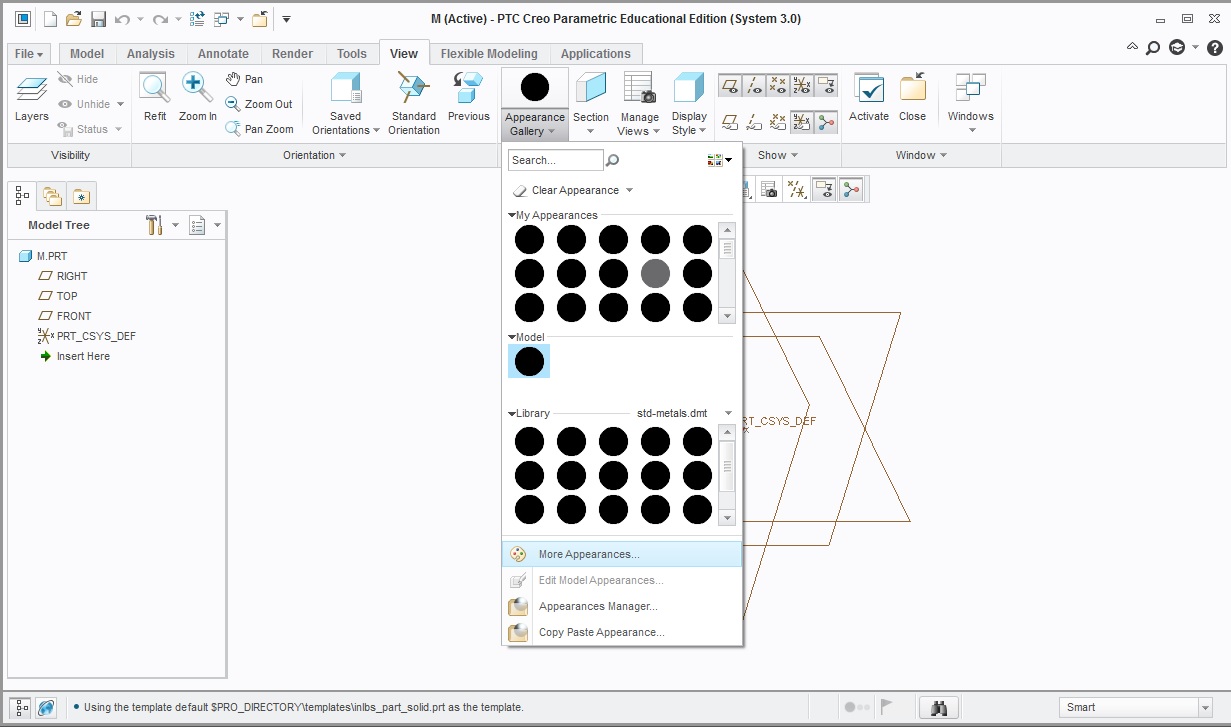Open the File menu
The height and width of the screenshot is (727, 1231).
(29, 54)
